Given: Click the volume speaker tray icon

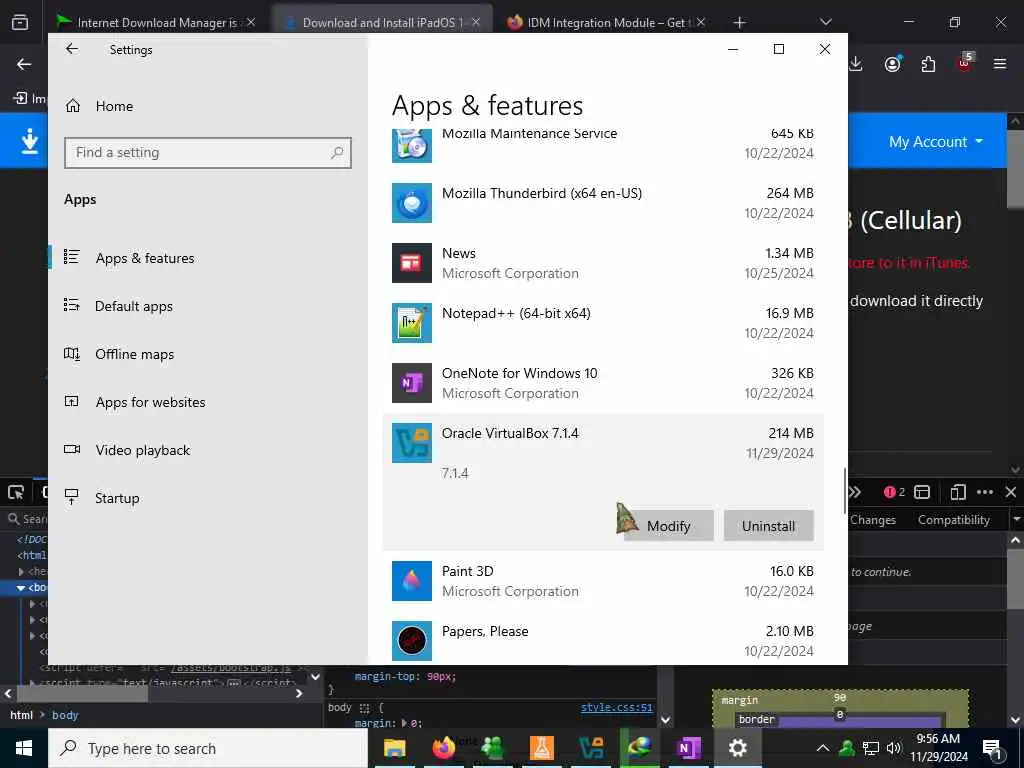Looking at the screenshot, I should 893,748.
